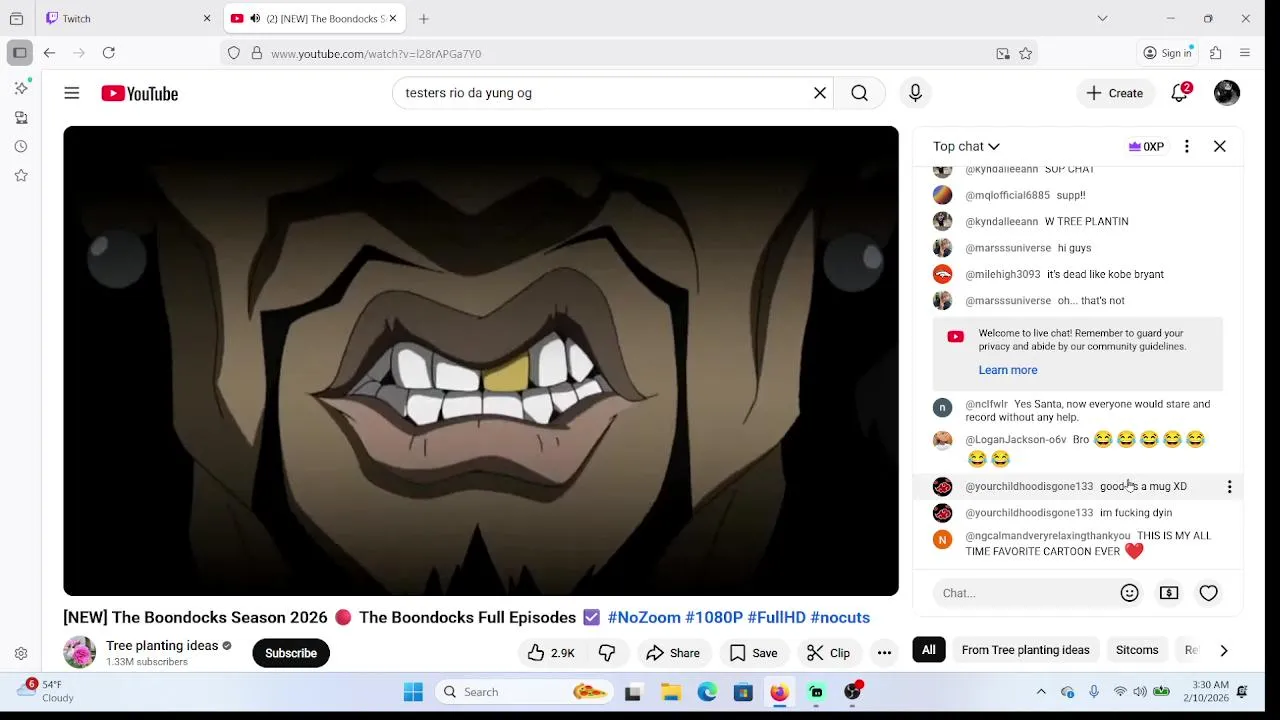The image size is (1280, 720).
Task: Sign in to browser account
Action: (x=1168, y=53)
